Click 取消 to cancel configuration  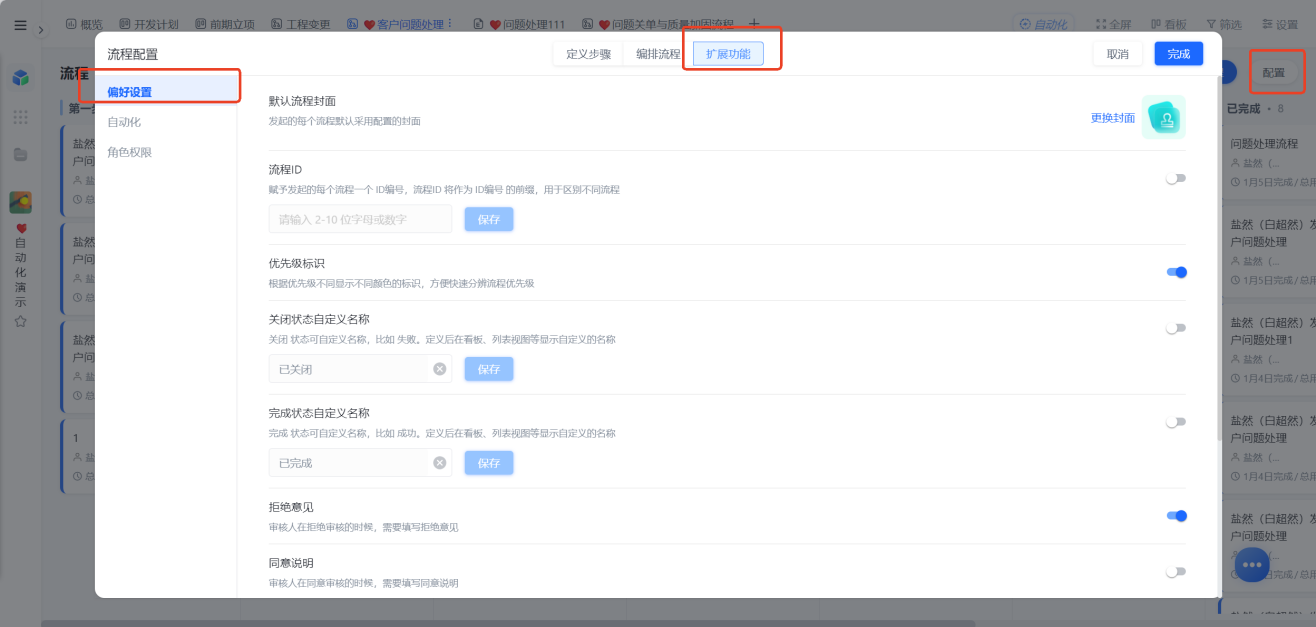[1118, 54]
